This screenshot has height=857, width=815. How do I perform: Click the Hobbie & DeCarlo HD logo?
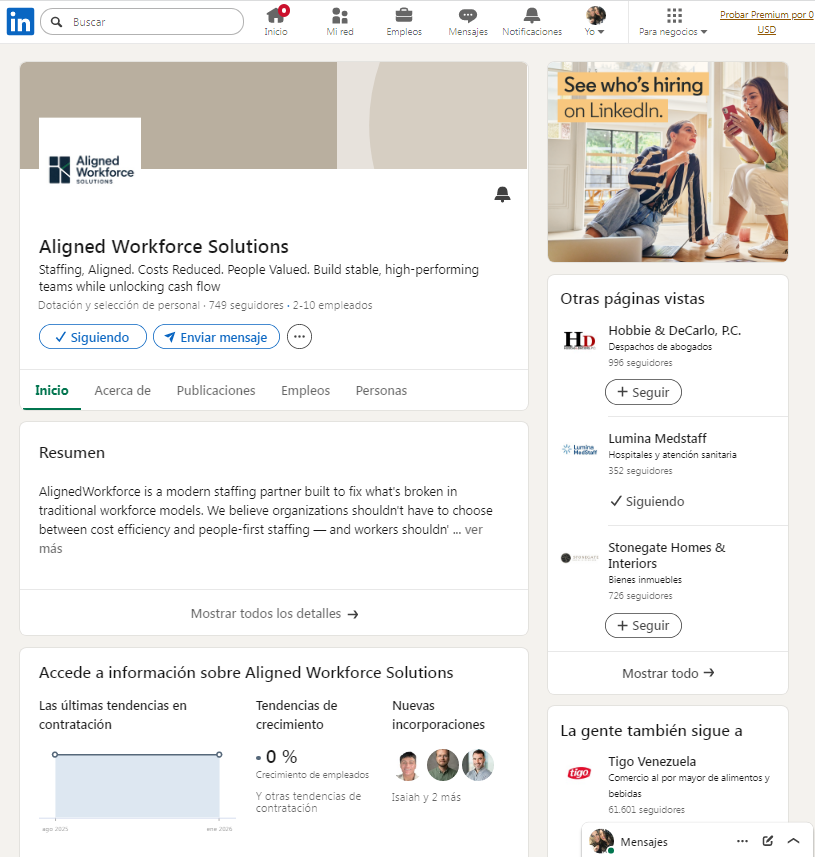click(x=579, y=341)
